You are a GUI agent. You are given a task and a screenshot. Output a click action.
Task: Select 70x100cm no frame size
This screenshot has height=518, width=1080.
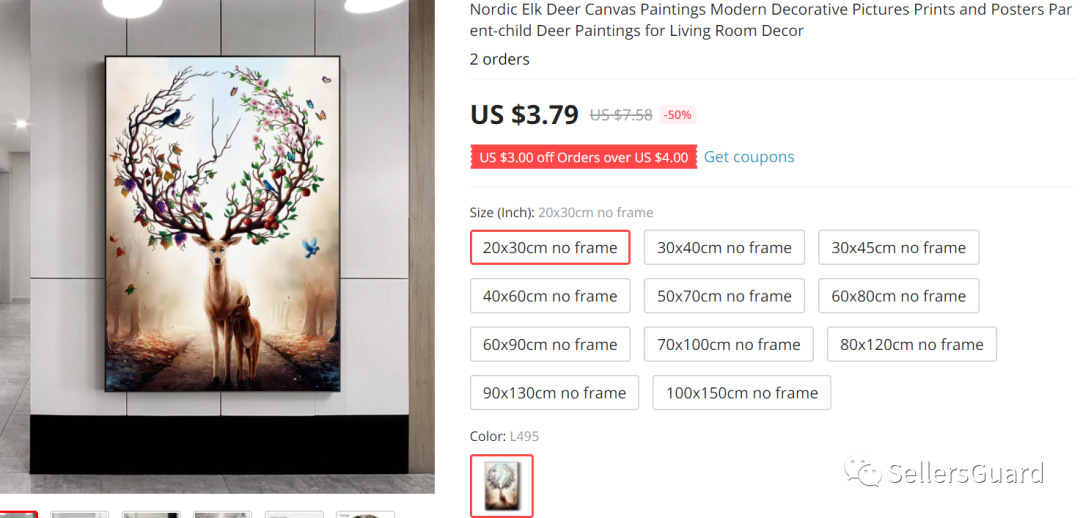coord(729,344)
